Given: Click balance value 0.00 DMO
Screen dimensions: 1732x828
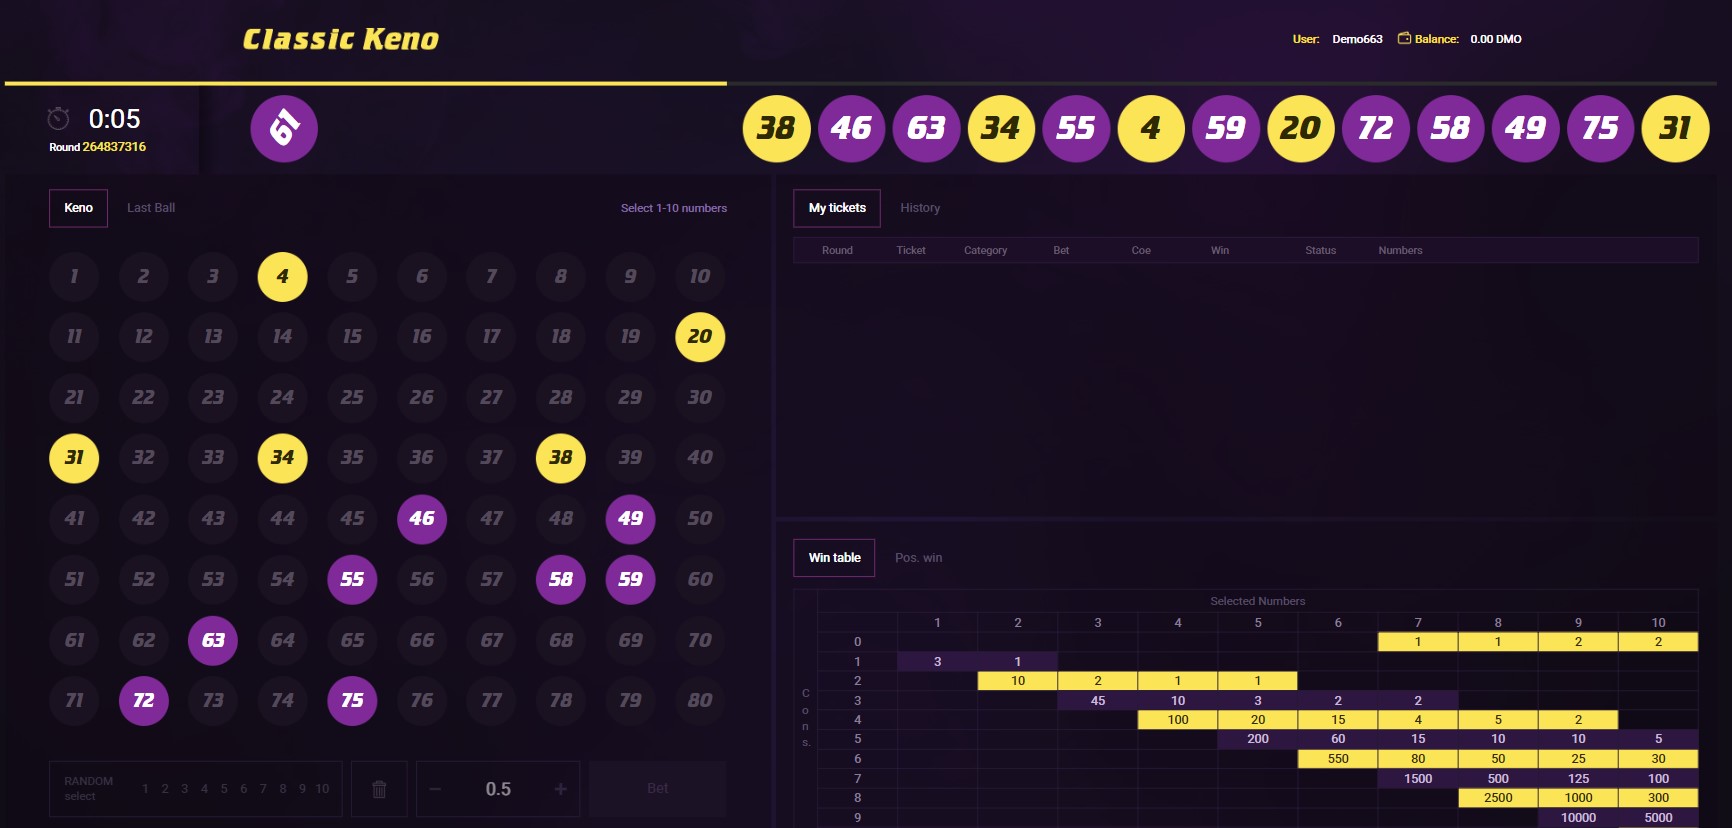Looking at the screenshot, I should click(x=1496, y=39).
